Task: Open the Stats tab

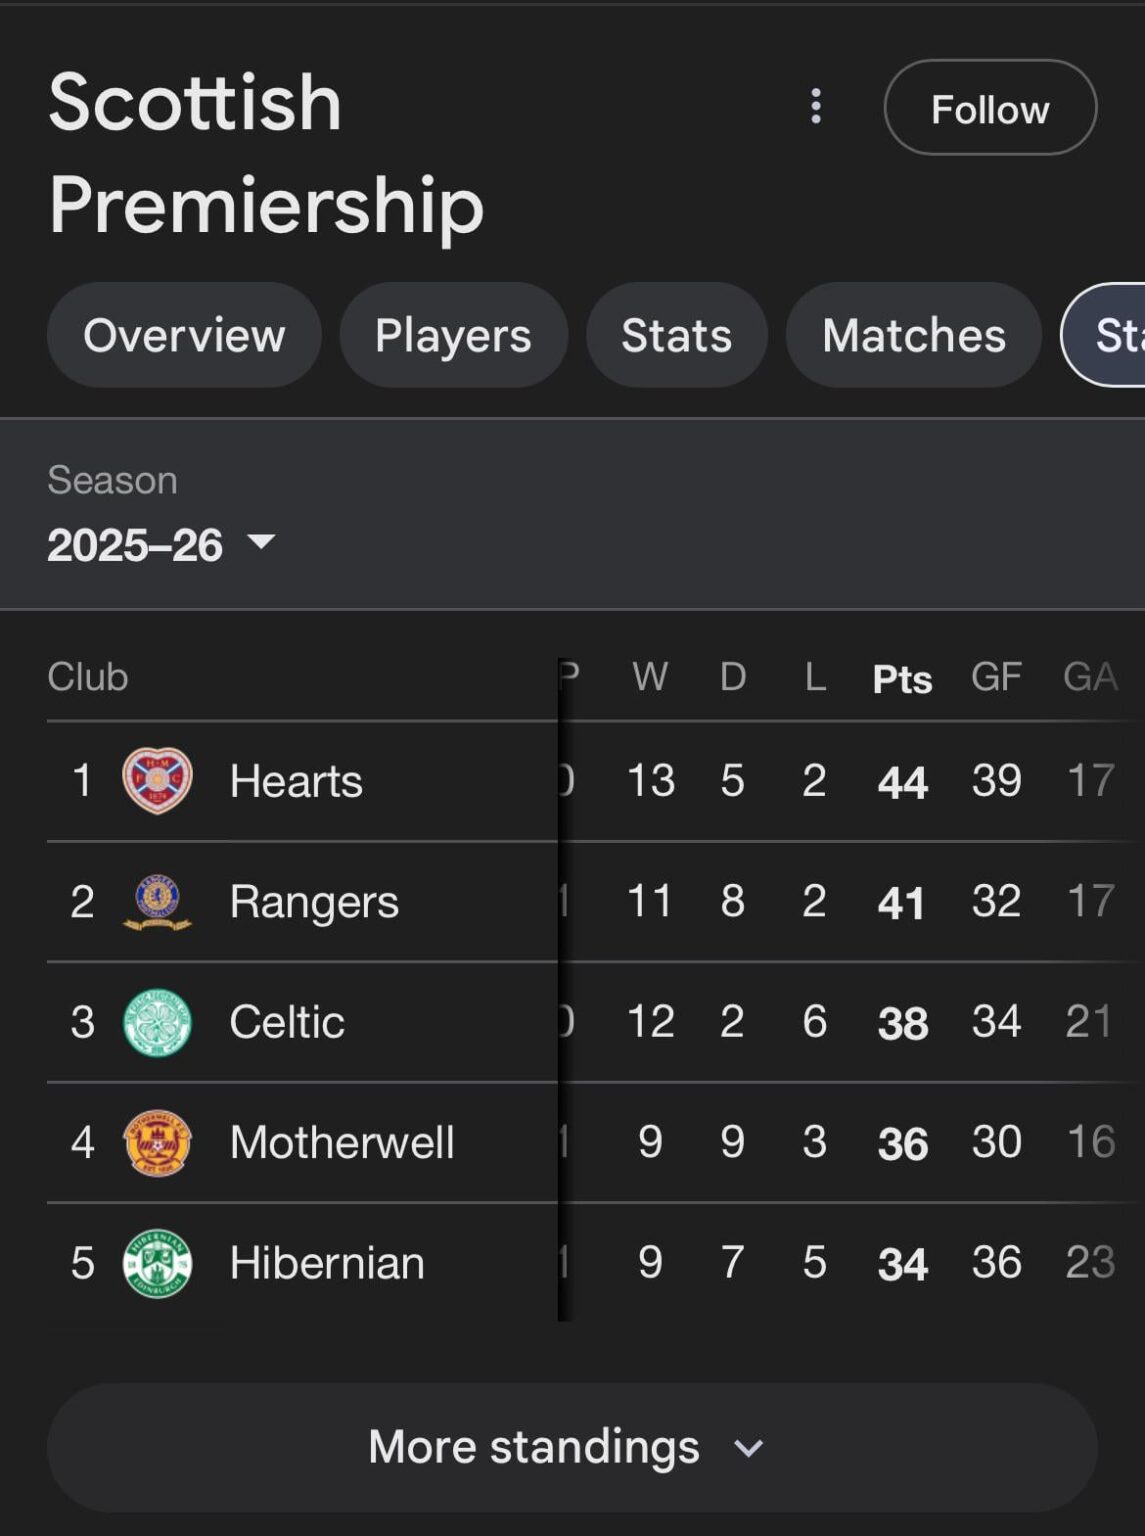Action: (x=676, y=336)
